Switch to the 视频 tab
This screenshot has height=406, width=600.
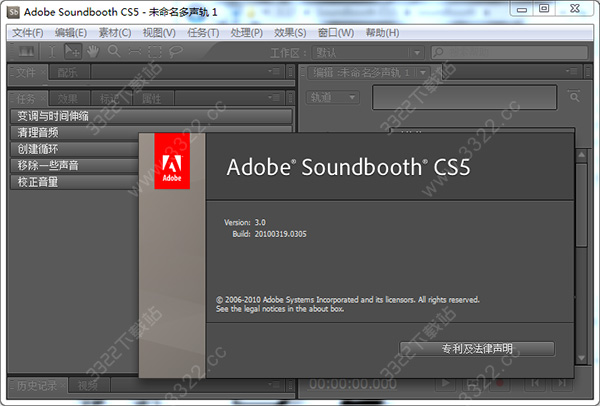(x=88, y=386)
